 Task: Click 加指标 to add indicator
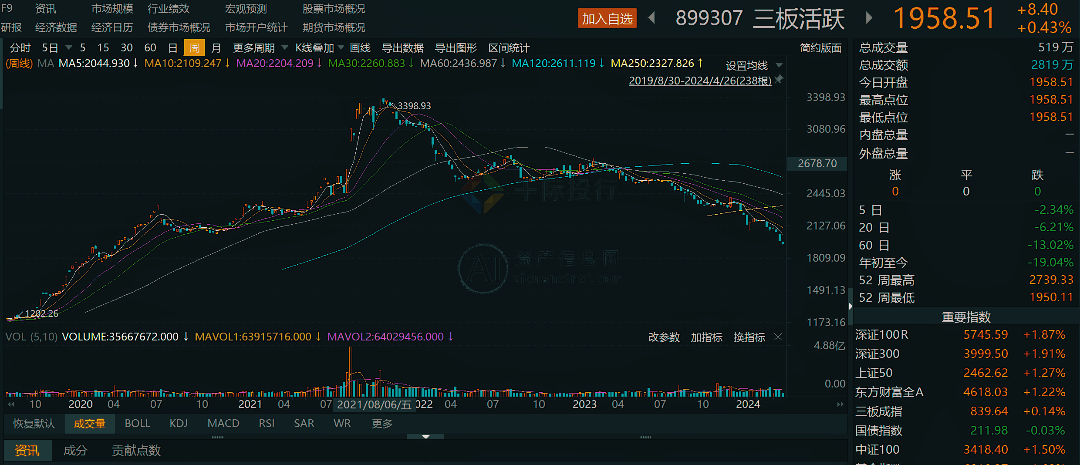707,337
